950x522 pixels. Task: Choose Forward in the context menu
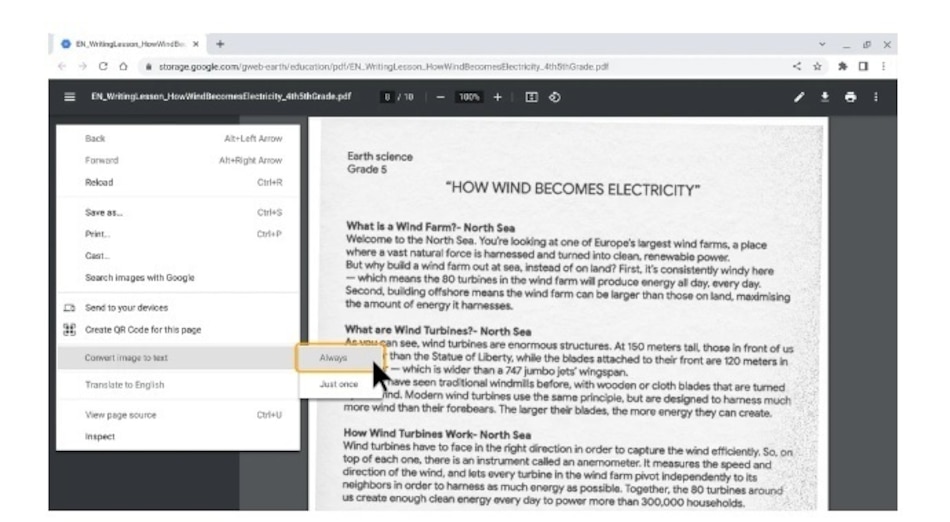(178, 160)
